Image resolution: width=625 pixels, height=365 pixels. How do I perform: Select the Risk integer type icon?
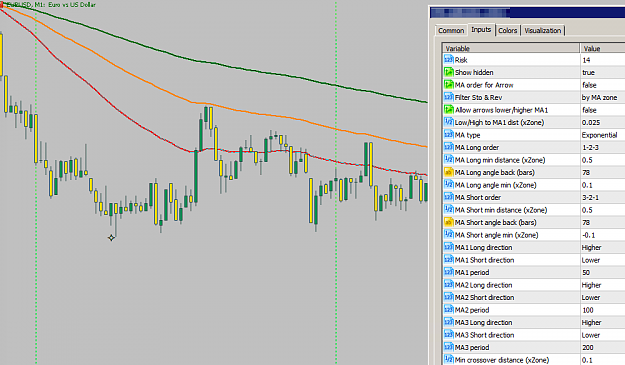pyautogui.click(x=448, y=60)
